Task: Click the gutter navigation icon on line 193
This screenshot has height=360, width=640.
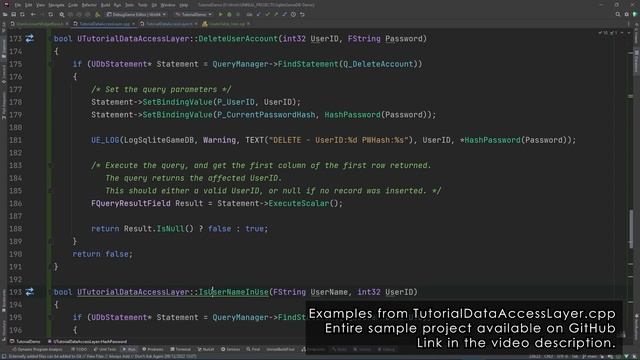Action: [29, 292]
